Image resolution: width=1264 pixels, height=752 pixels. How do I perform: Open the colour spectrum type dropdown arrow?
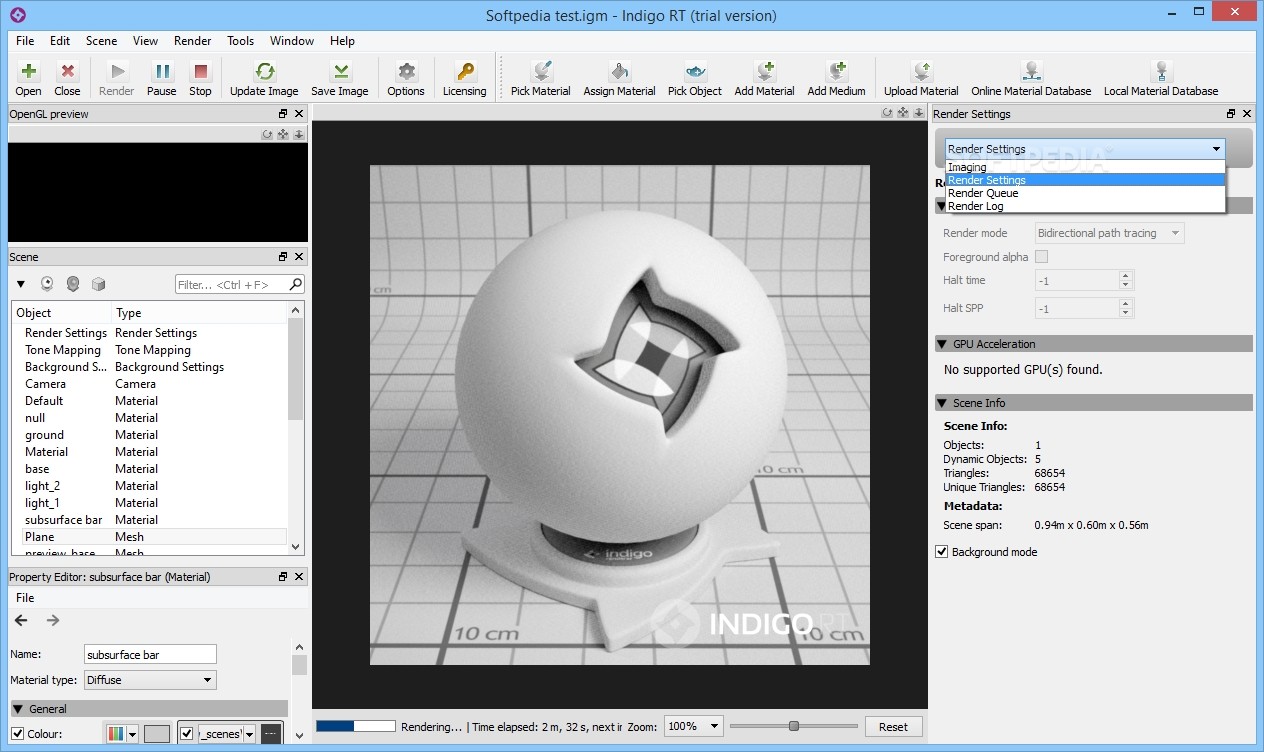pos(131,734)
